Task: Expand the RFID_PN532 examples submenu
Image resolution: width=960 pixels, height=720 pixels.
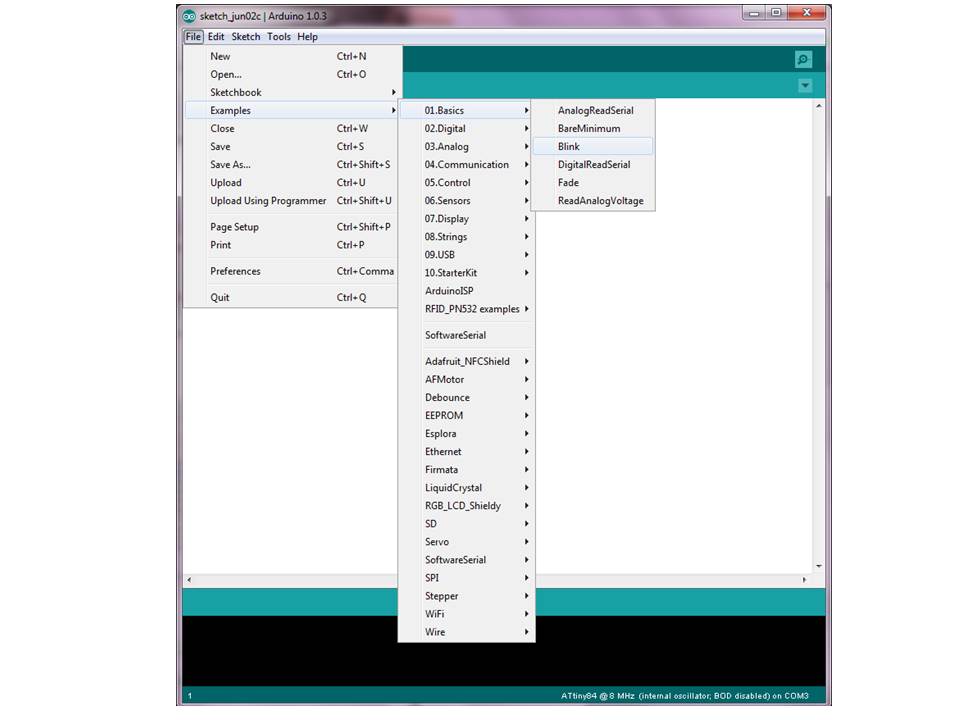Action: (470, 308)
